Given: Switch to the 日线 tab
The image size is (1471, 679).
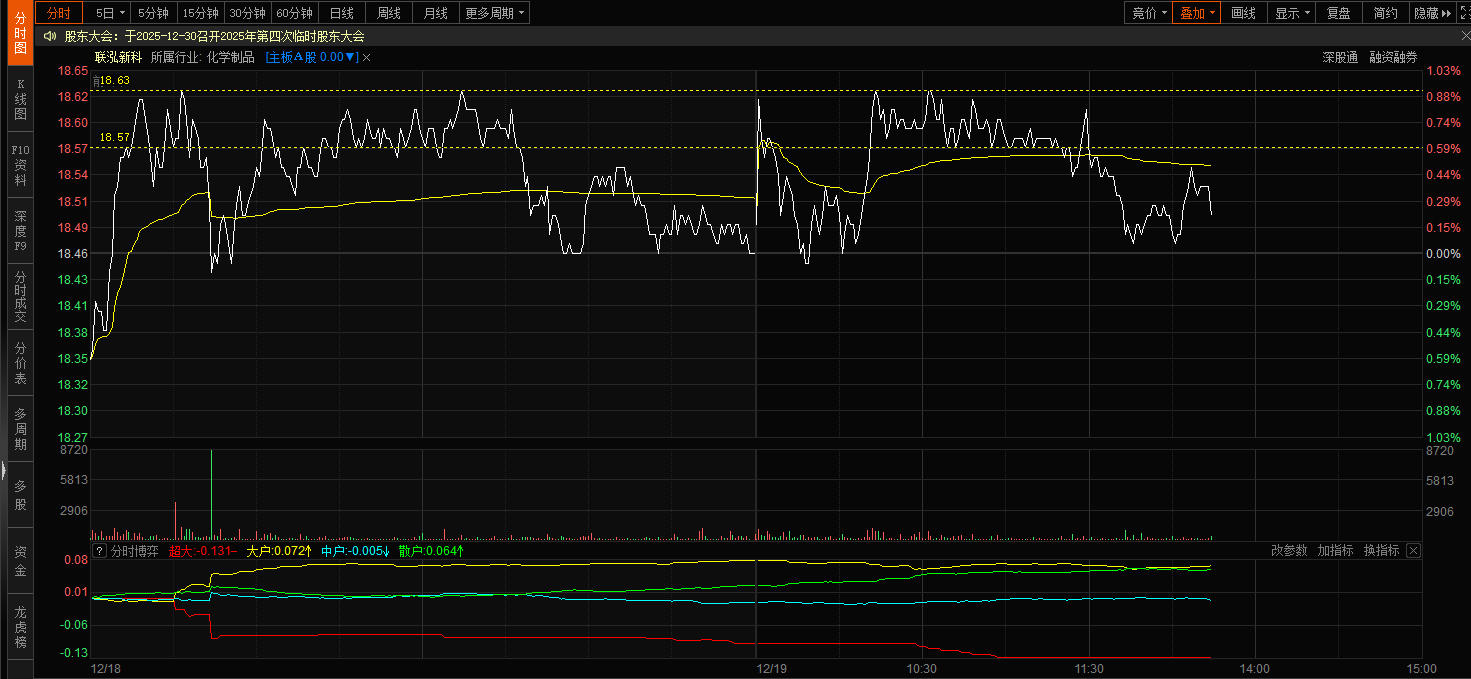Looking at the screenshot, I should pyautogui.click(x=342, y=13).
